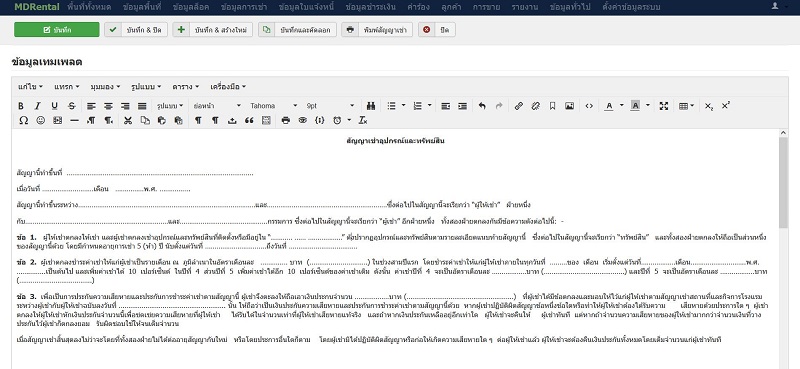Insert a special character (Omega)
The height and width of the screenshot is (369, 800).
[23, 120]
